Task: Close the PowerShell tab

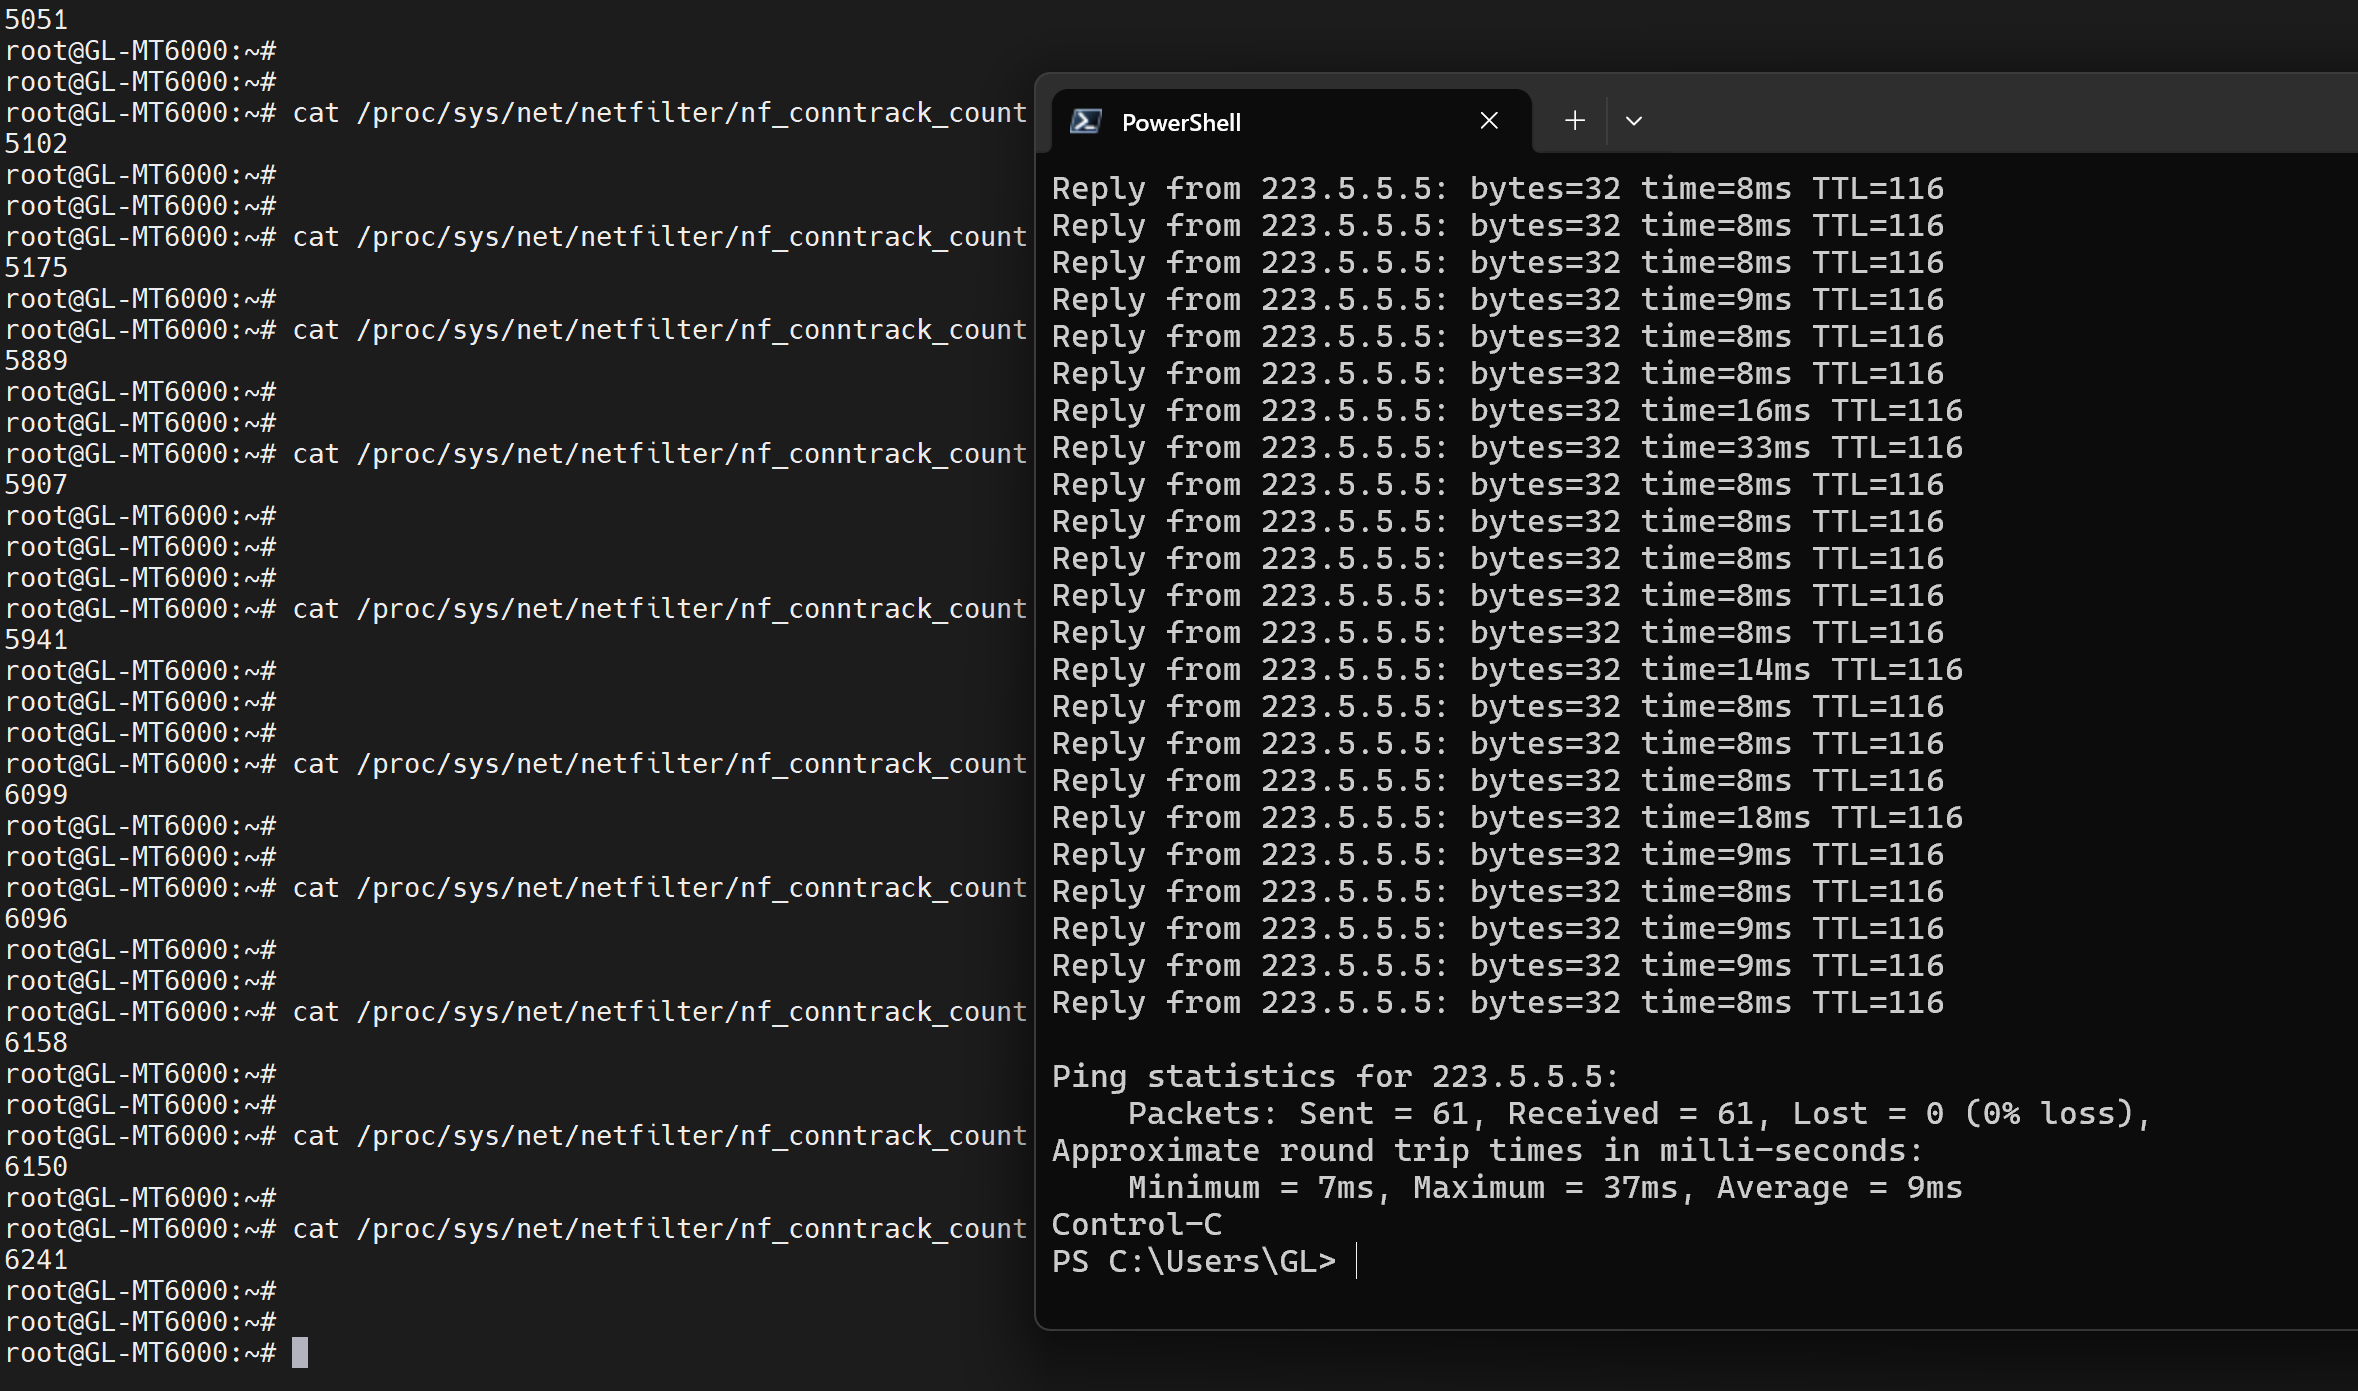Action: 1488,121
